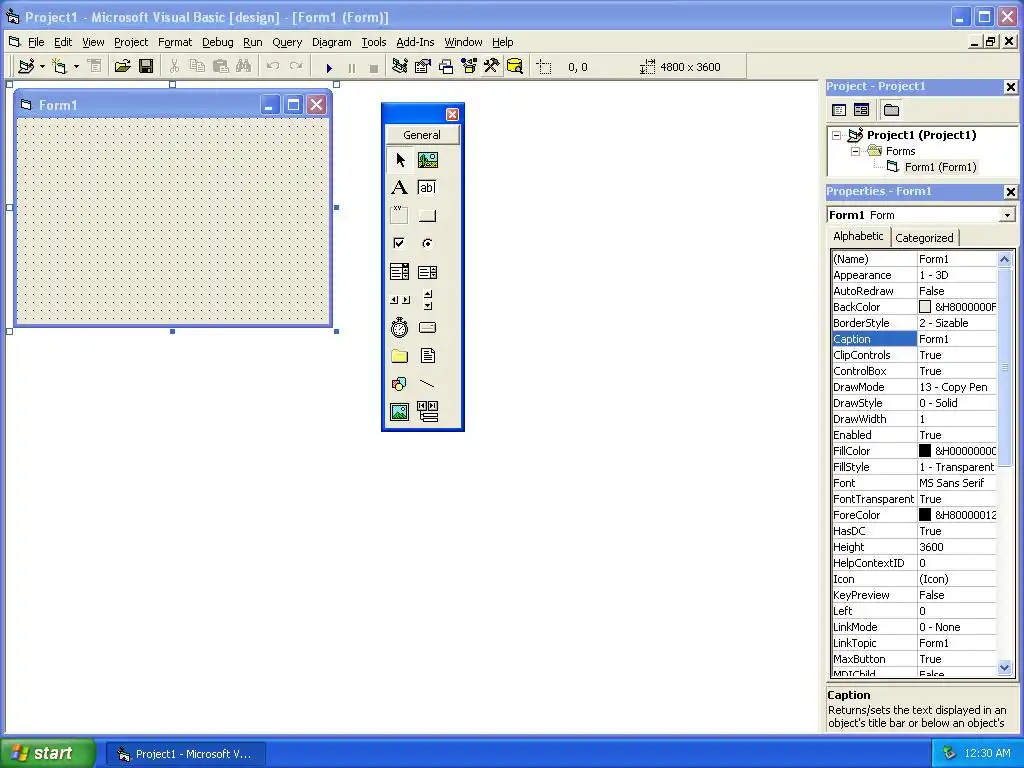This screenshot has width=1024, height=768.
Task: Start the program with the Run arrow
Action: (329, 67)
